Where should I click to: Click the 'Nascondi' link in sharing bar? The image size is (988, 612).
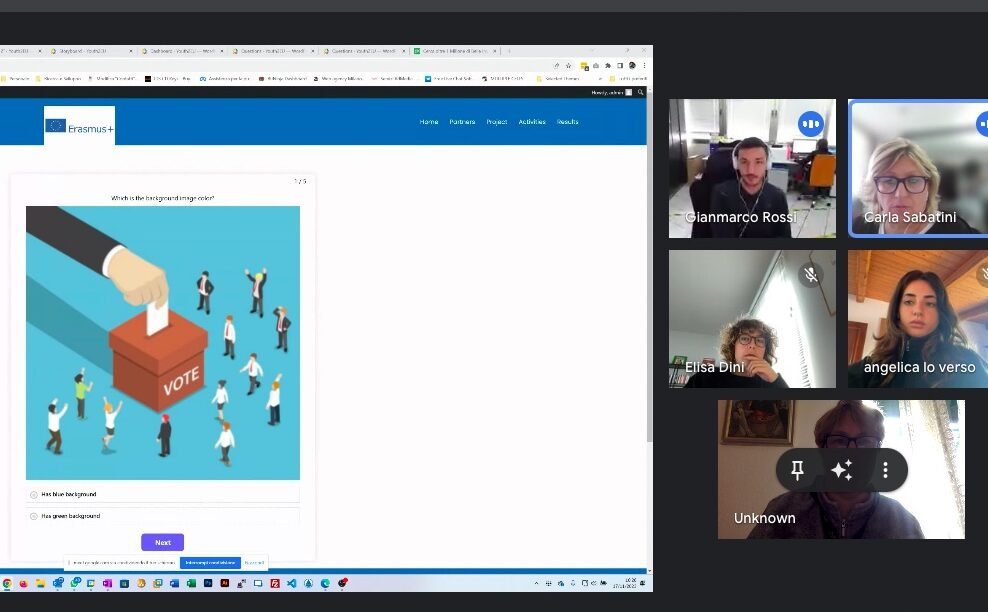pyautogui.click(x=255, y=563)
